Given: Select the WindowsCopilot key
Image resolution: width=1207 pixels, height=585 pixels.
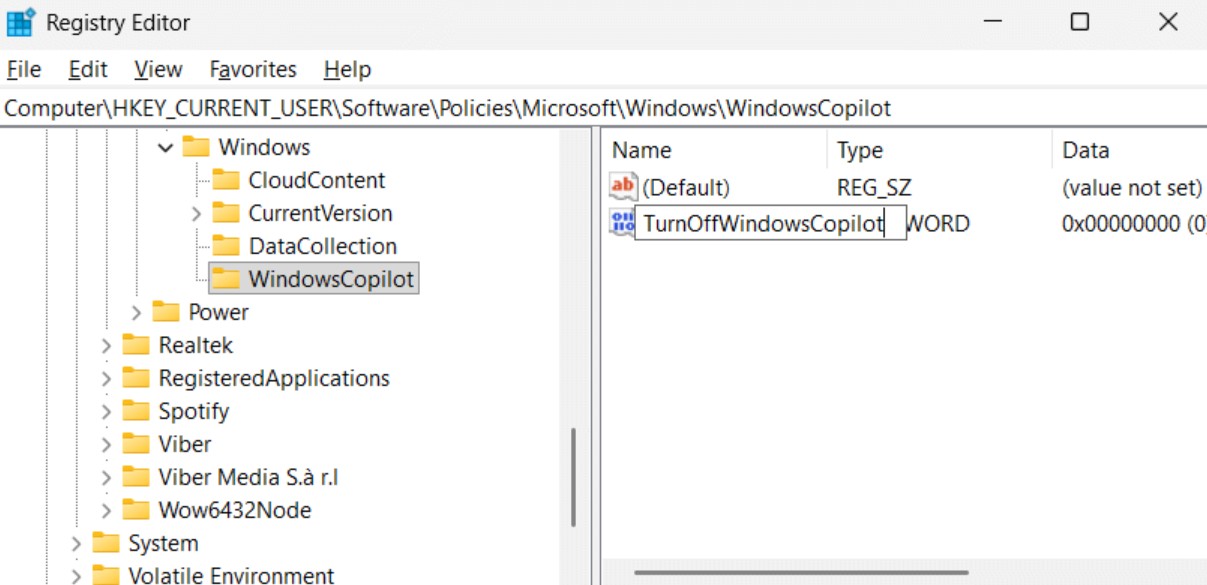Looking at the screenshot, I should 331,279.
